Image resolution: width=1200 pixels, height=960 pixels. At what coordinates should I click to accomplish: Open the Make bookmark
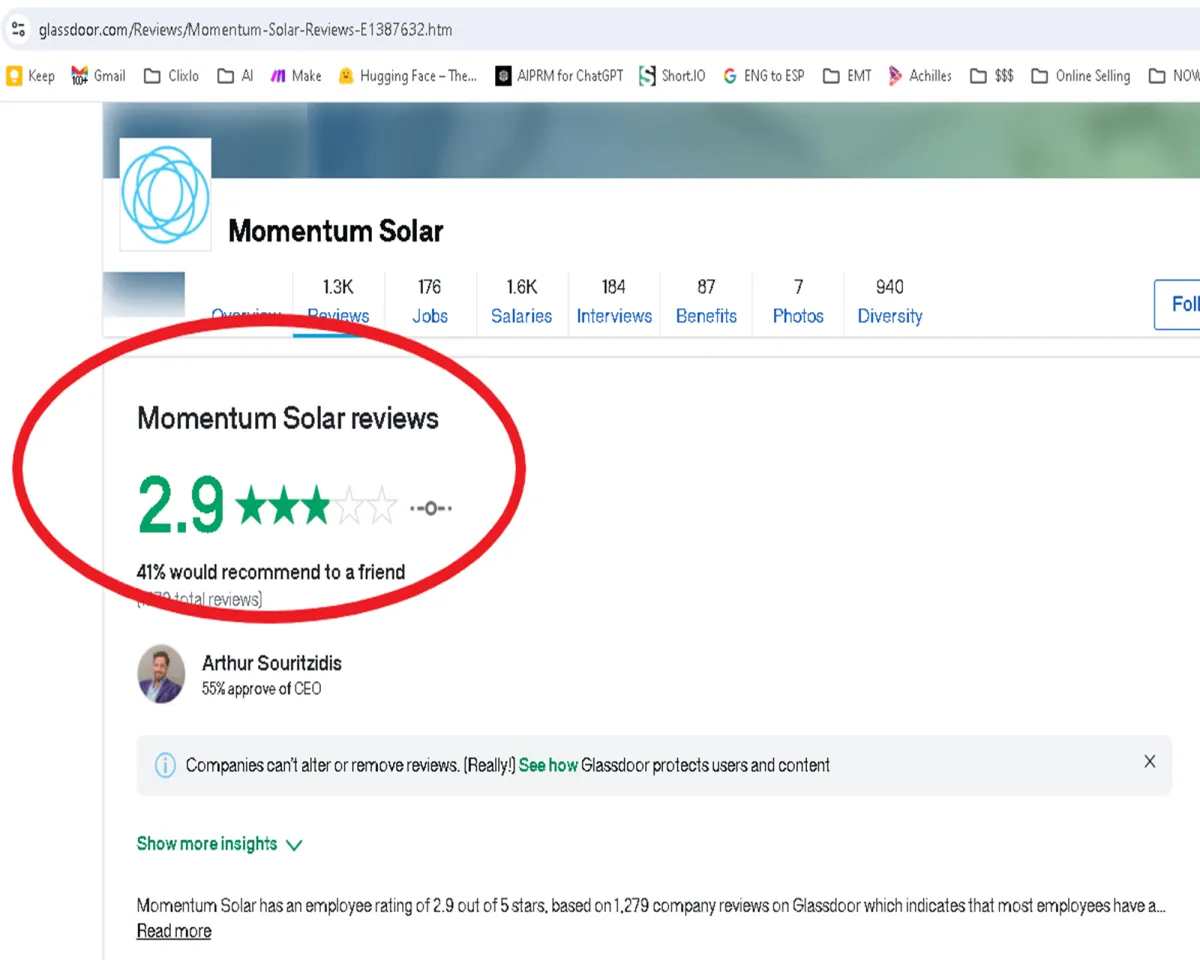click(296, 76)
